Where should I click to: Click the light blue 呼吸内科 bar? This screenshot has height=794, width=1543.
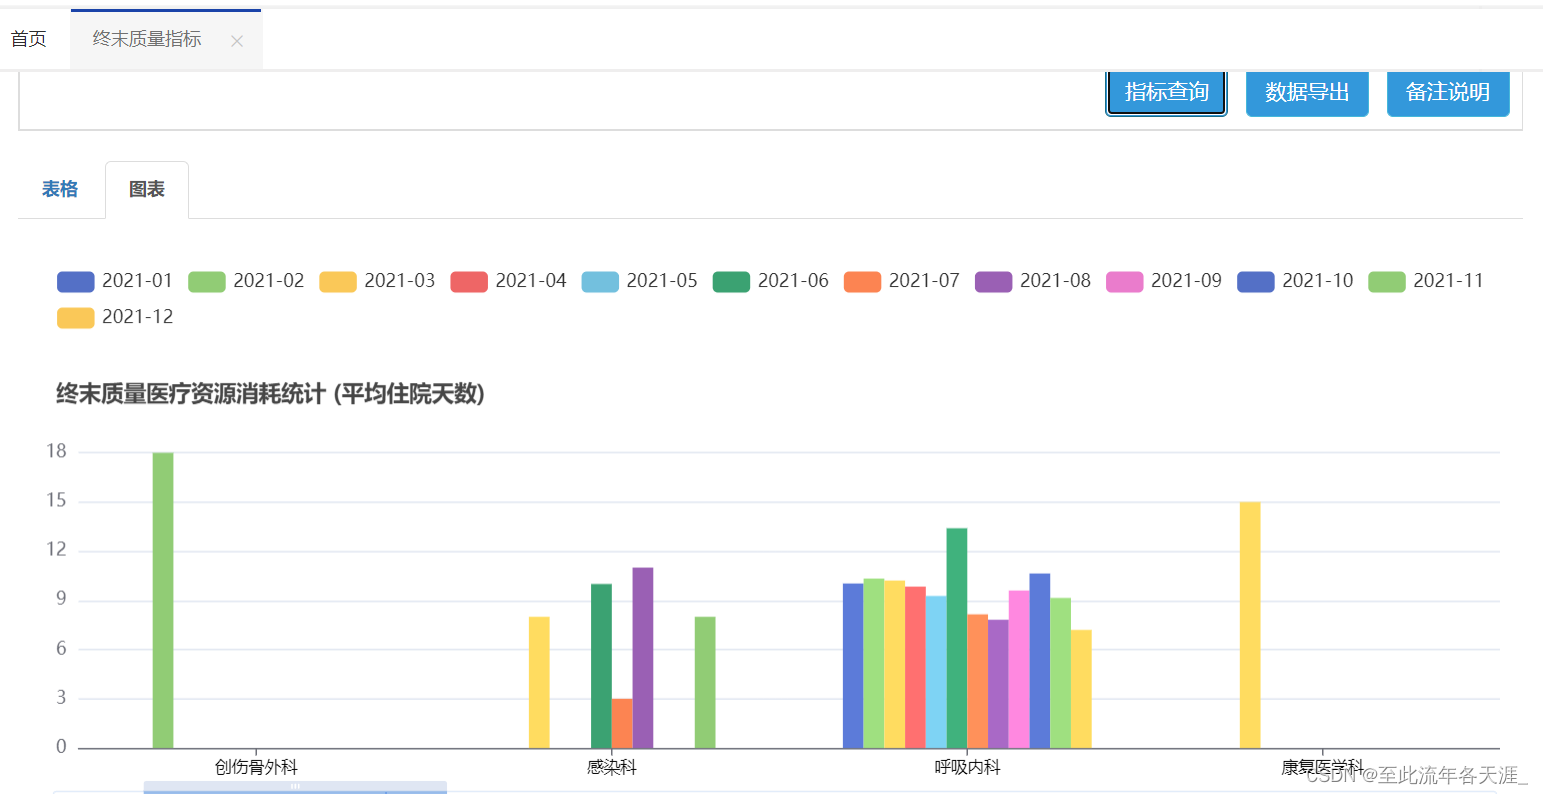[x=936, y=672]
